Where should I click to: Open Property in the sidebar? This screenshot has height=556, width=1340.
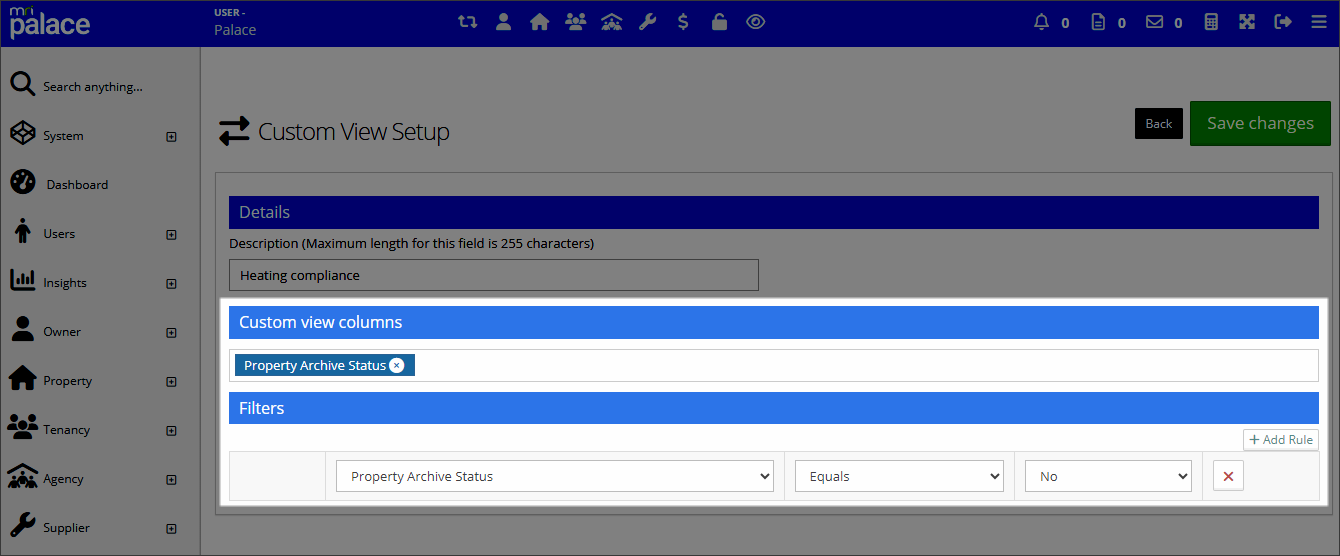pos(67,381)
